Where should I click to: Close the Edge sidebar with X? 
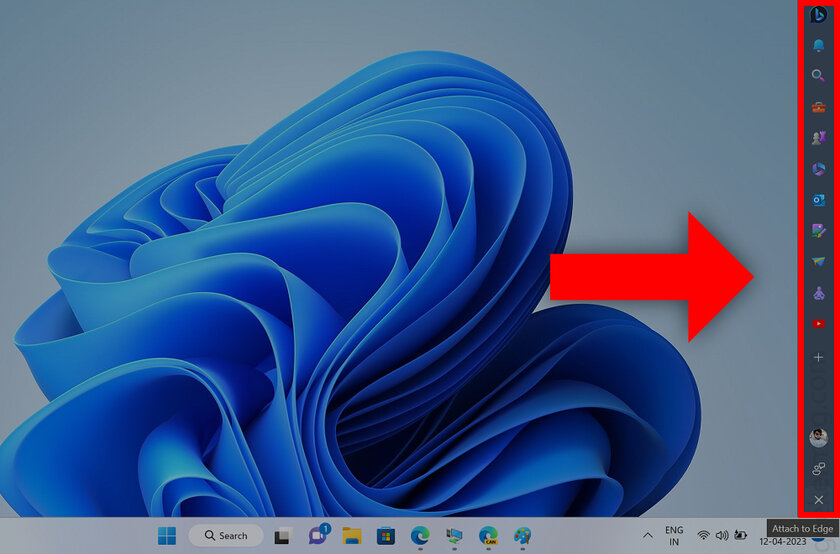[818, 499]
